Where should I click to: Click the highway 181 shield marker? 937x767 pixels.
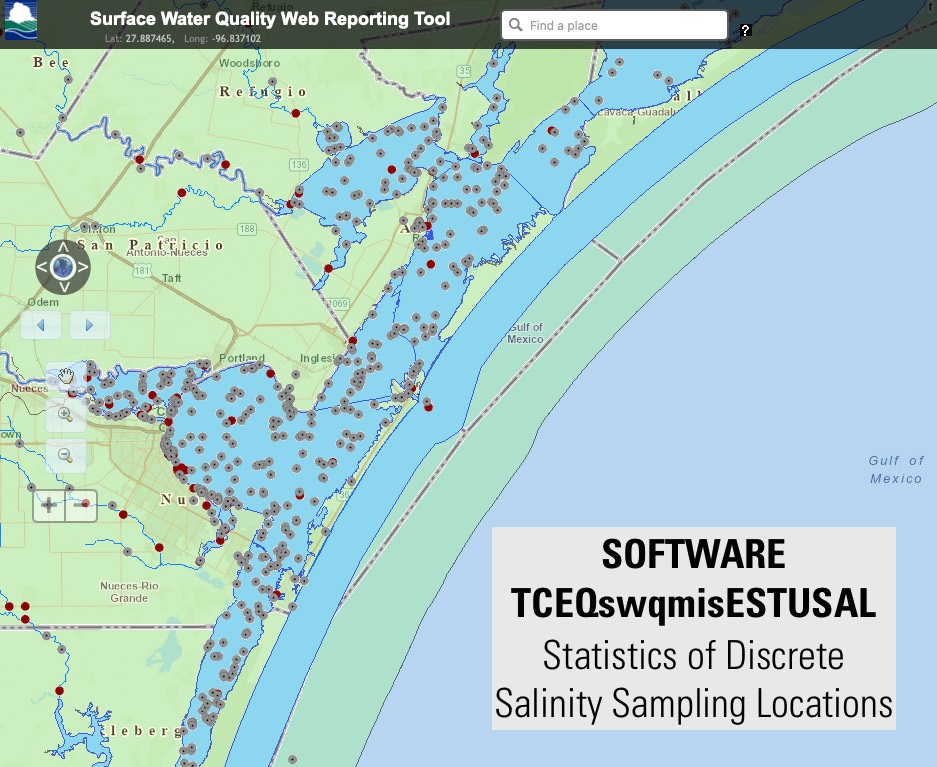(142, 270)
